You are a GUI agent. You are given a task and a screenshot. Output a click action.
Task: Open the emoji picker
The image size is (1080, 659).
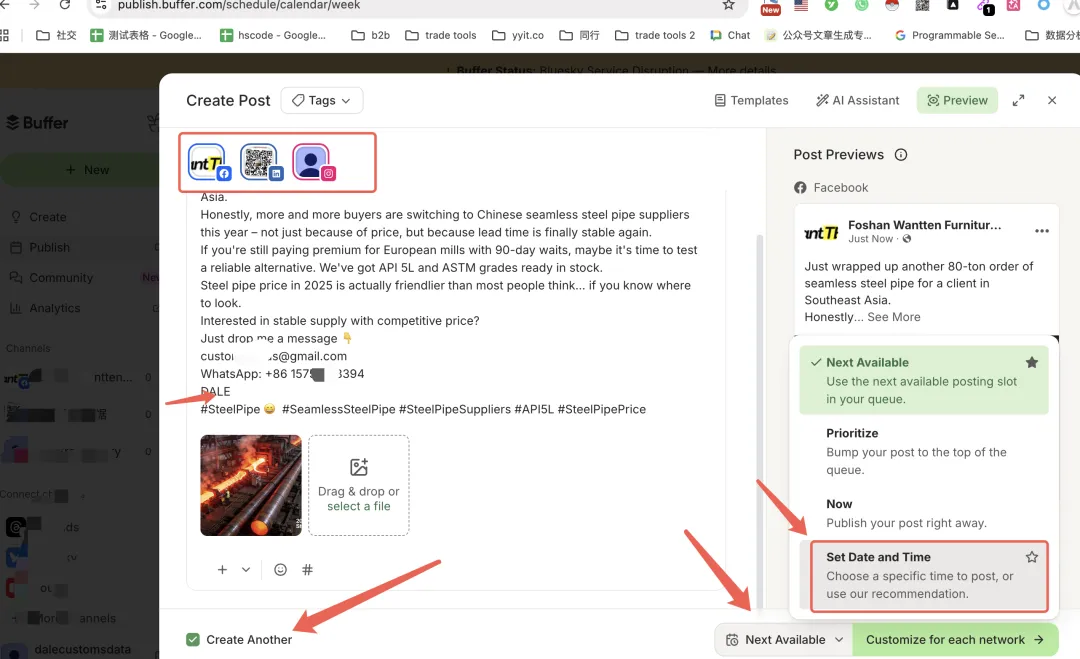pos(280,569)
